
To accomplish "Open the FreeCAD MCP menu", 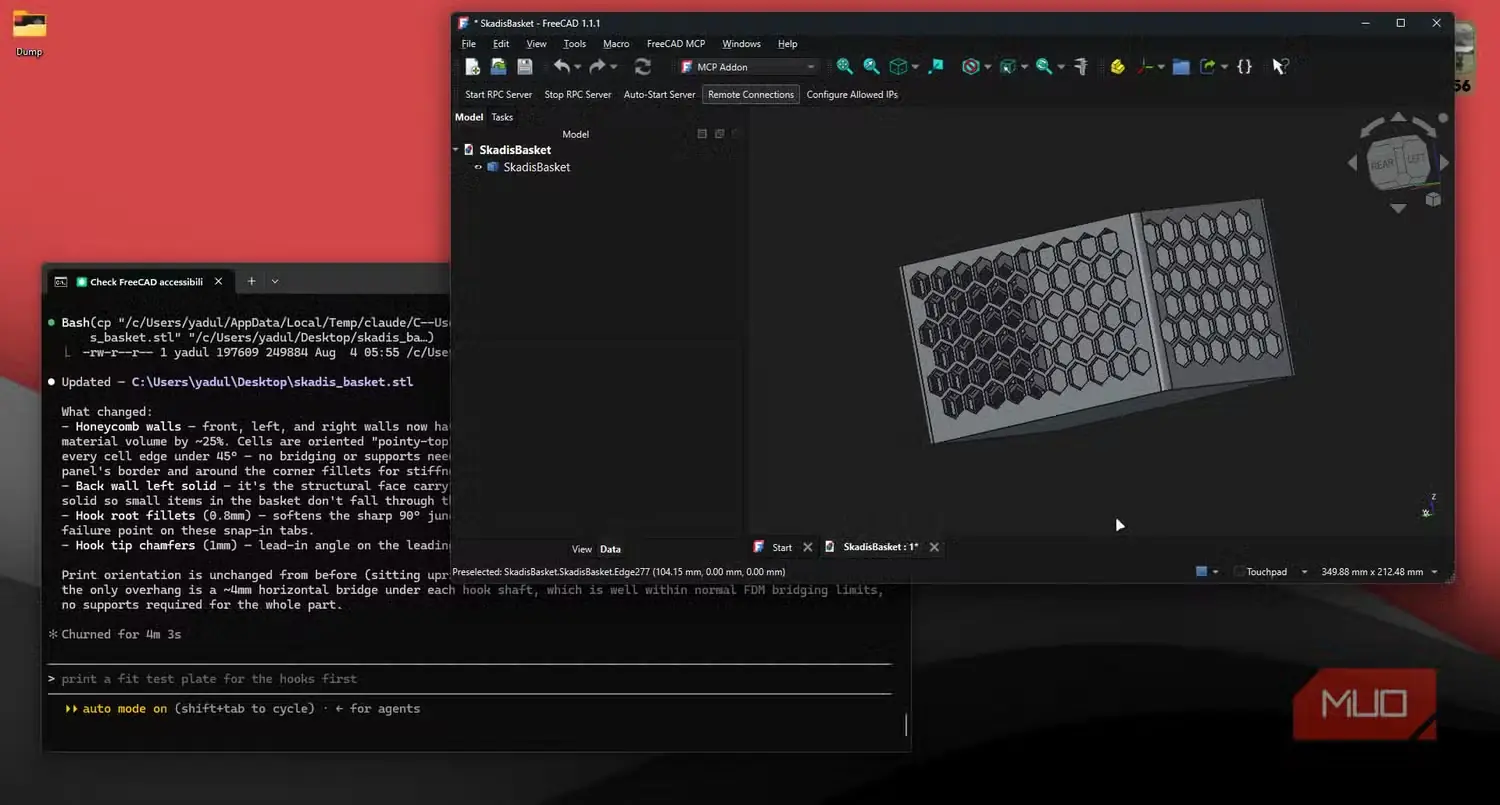I will click(676, 44).
